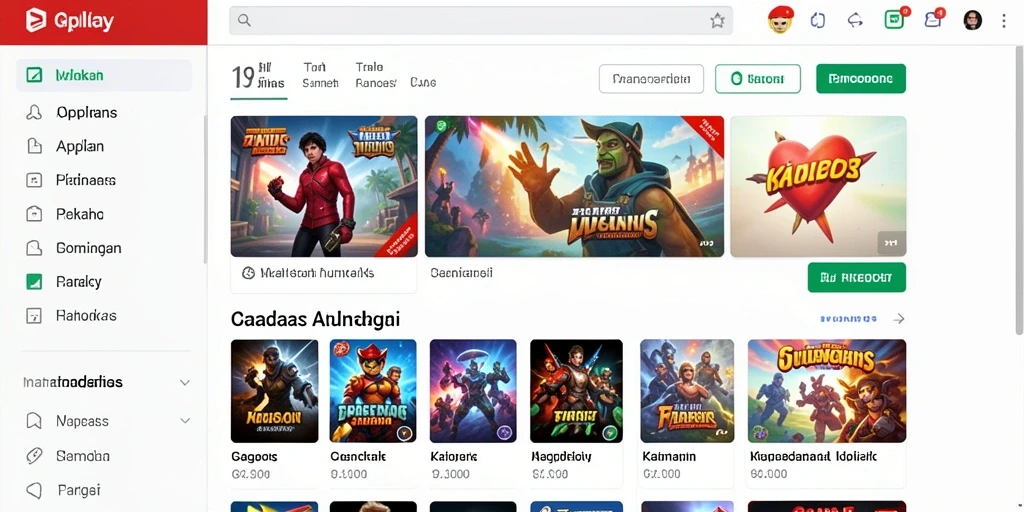Click the small badge on Kaiorere game cover
The height and width of the screenshot is (512, 1024).
tap(504, 432)
